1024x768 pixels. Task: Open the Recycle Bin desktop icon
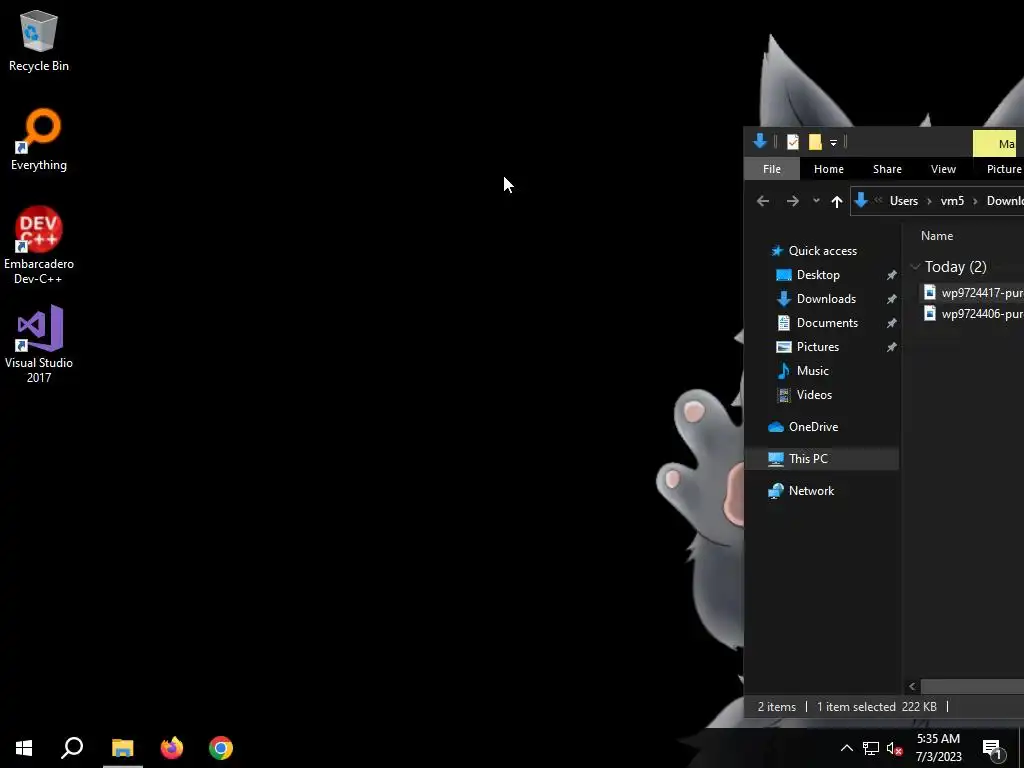39,41
